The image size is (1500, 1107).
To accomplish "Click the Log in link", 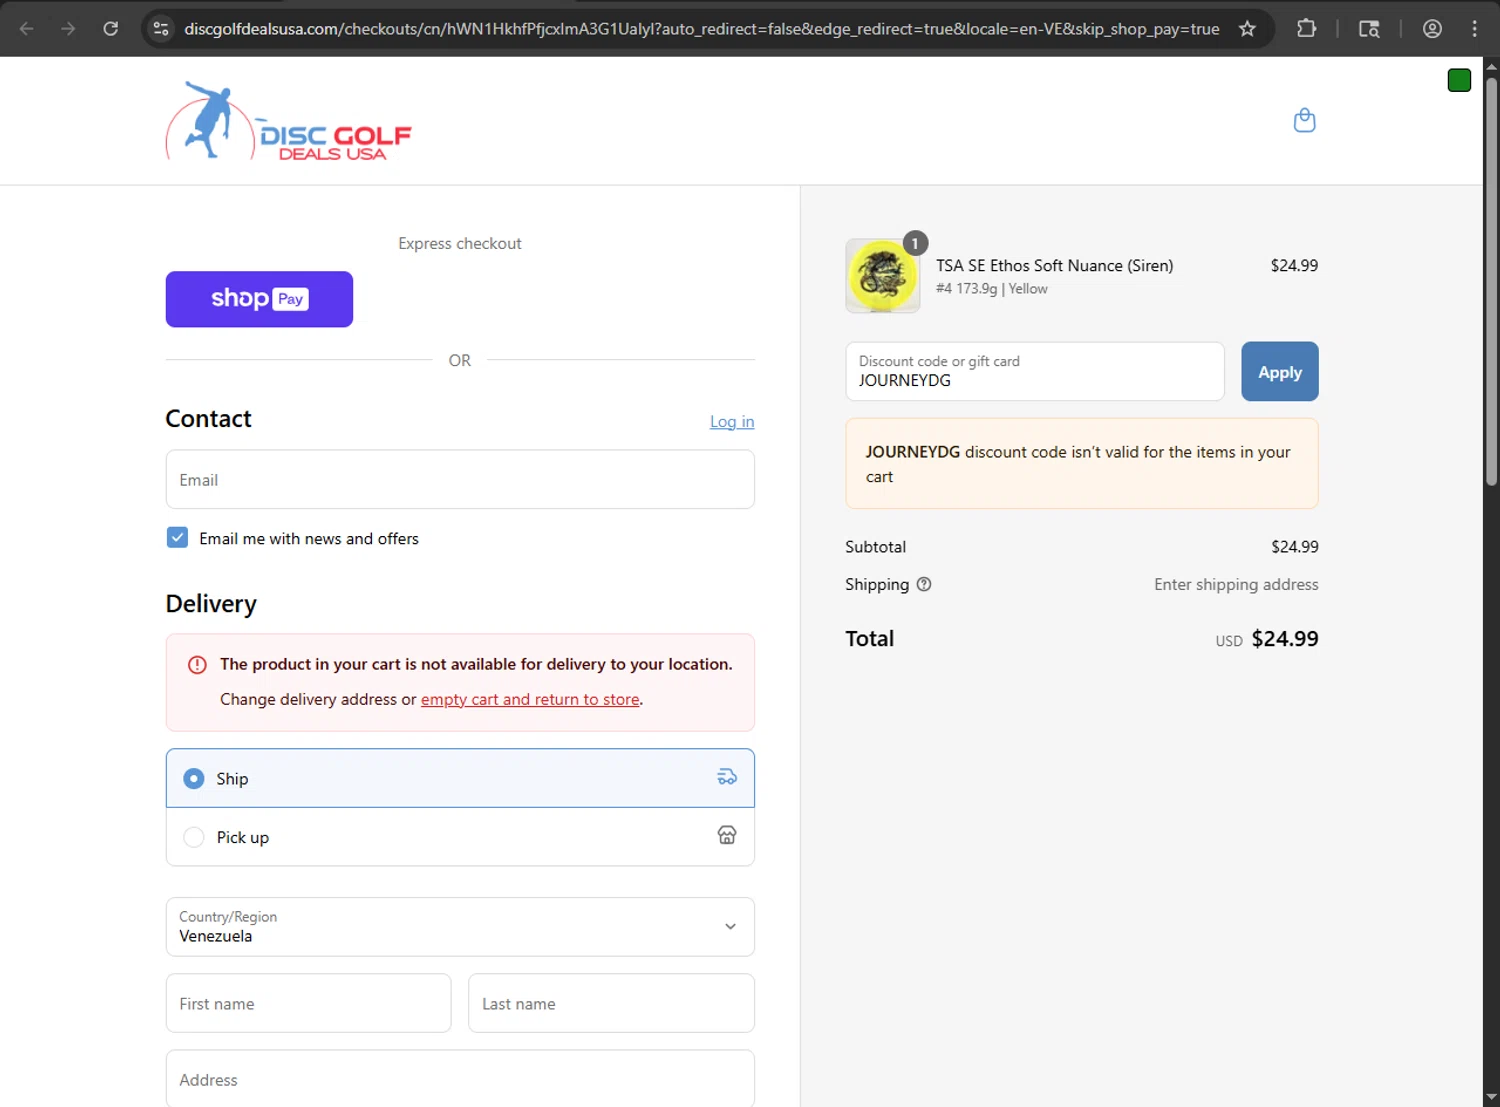I will (732, 422).
